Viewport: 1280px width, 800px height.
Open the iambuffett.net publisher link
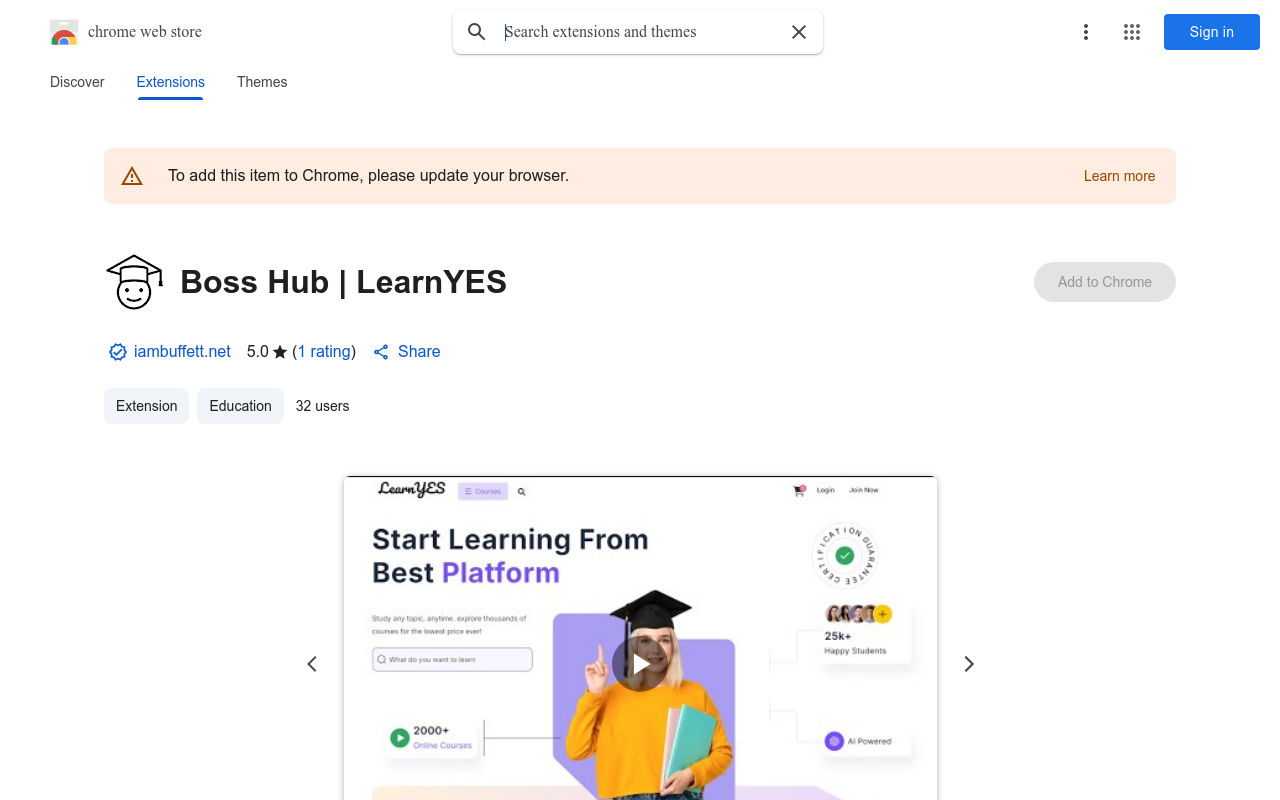point(182,352)
